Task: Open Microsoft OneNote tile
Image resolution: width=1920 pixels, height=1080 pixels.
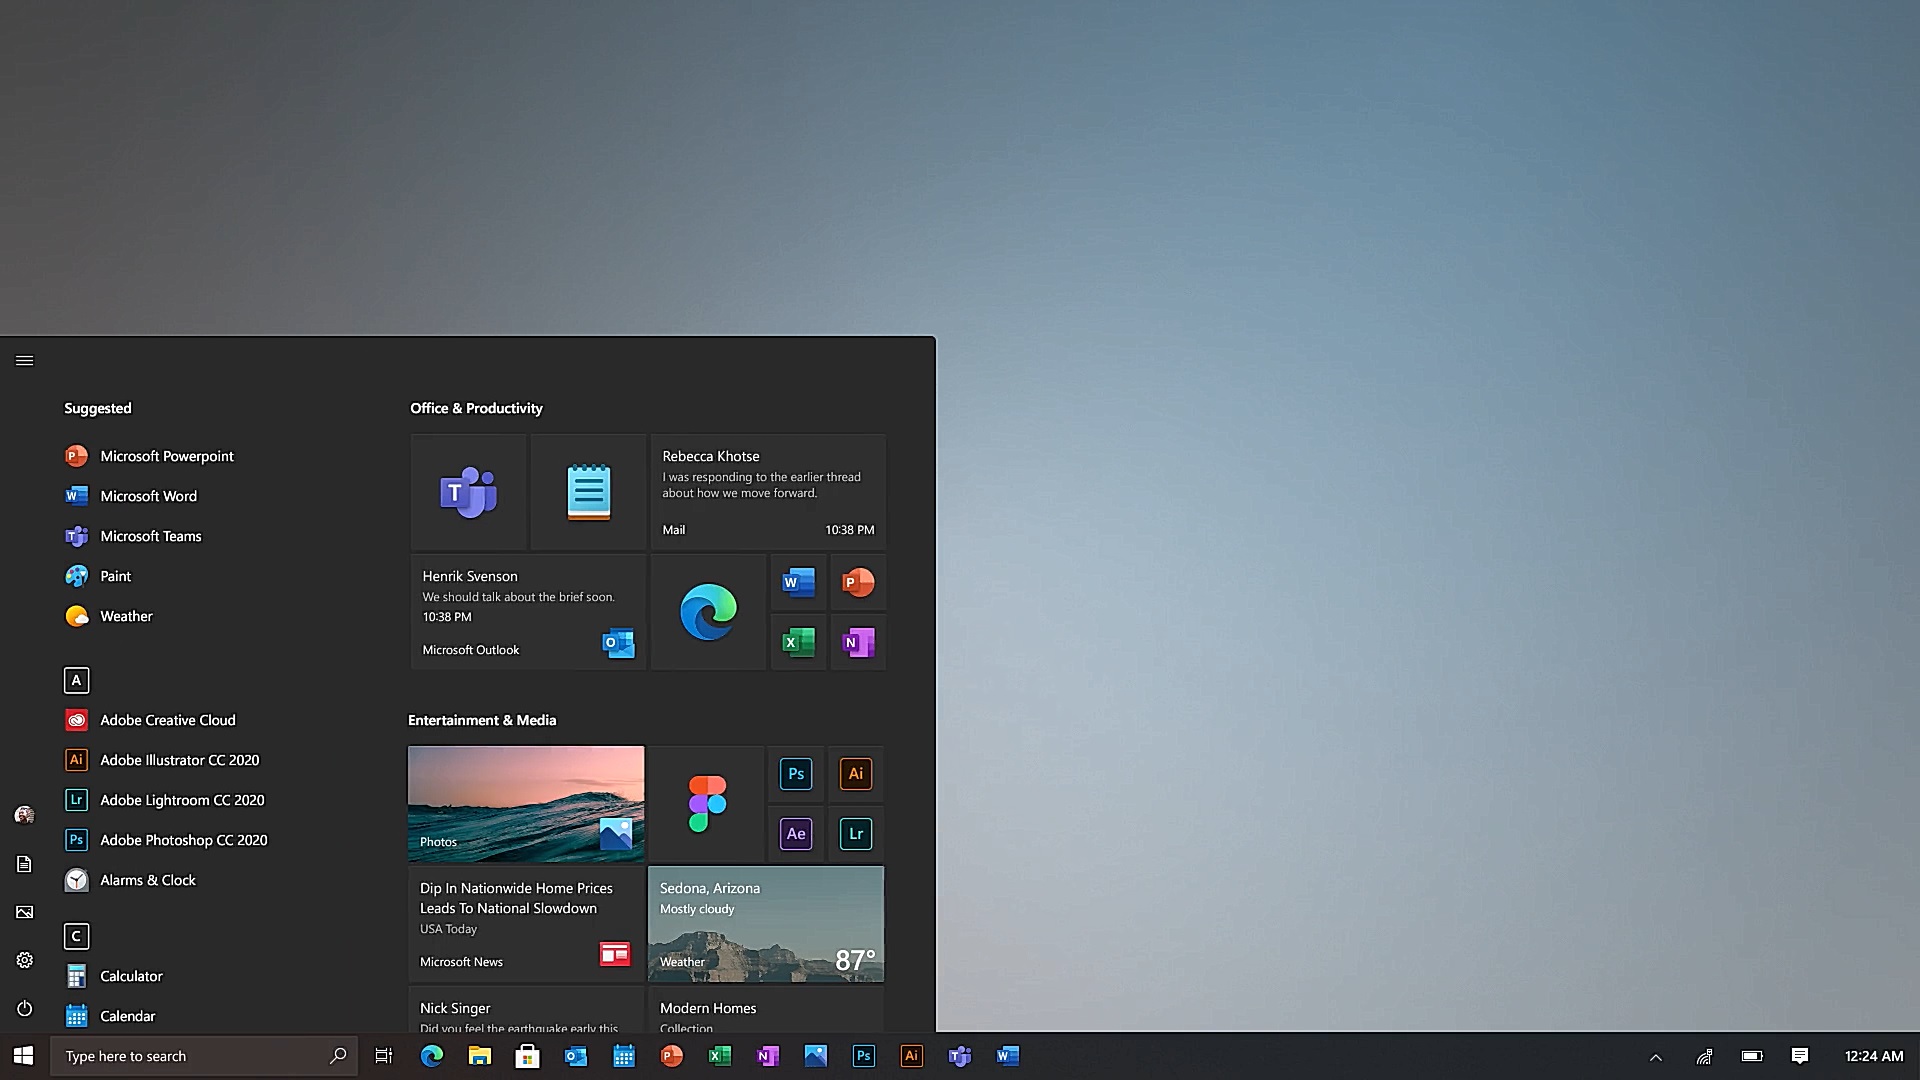Action: (857, 642)
